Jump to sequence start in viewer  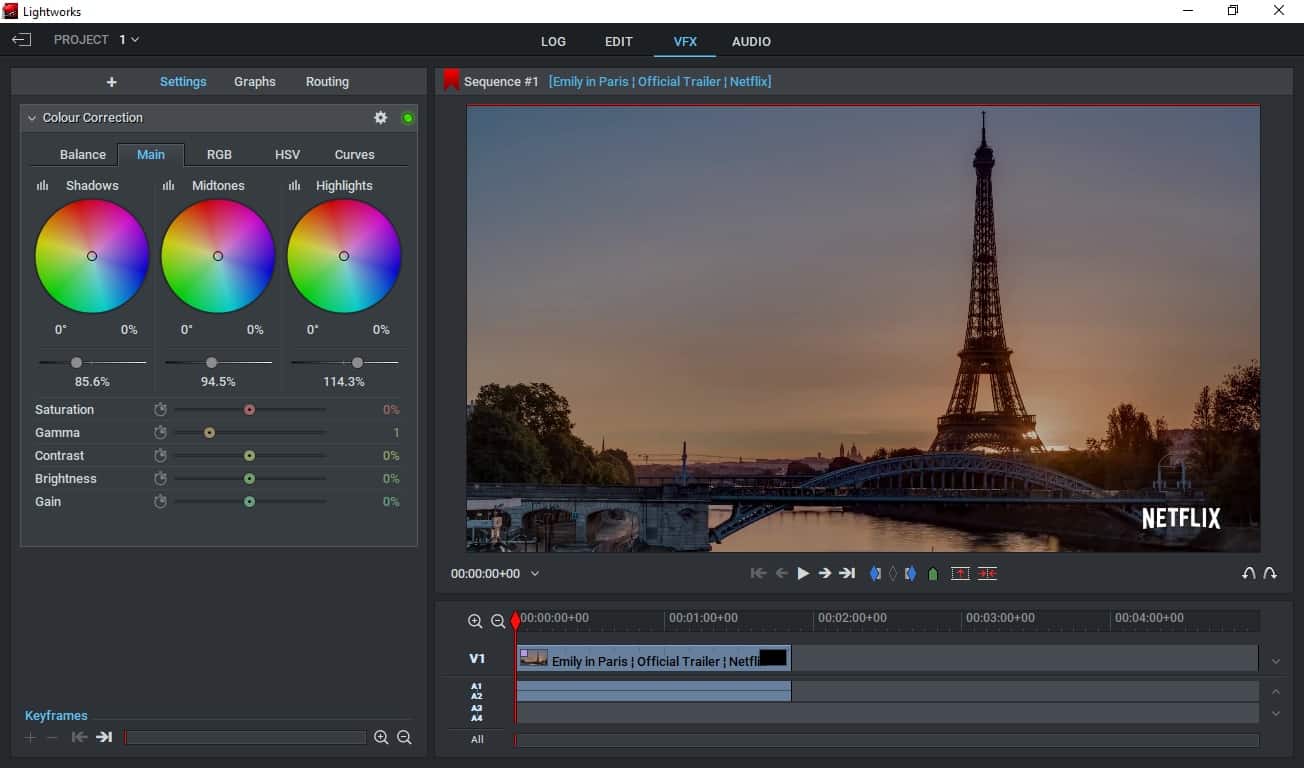758,573
